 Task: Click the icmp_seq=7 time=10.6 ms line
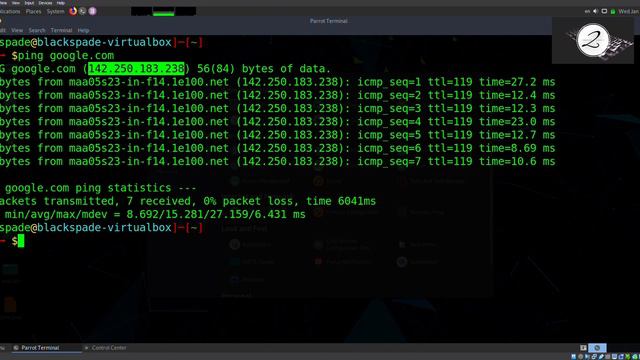[278, 161]
